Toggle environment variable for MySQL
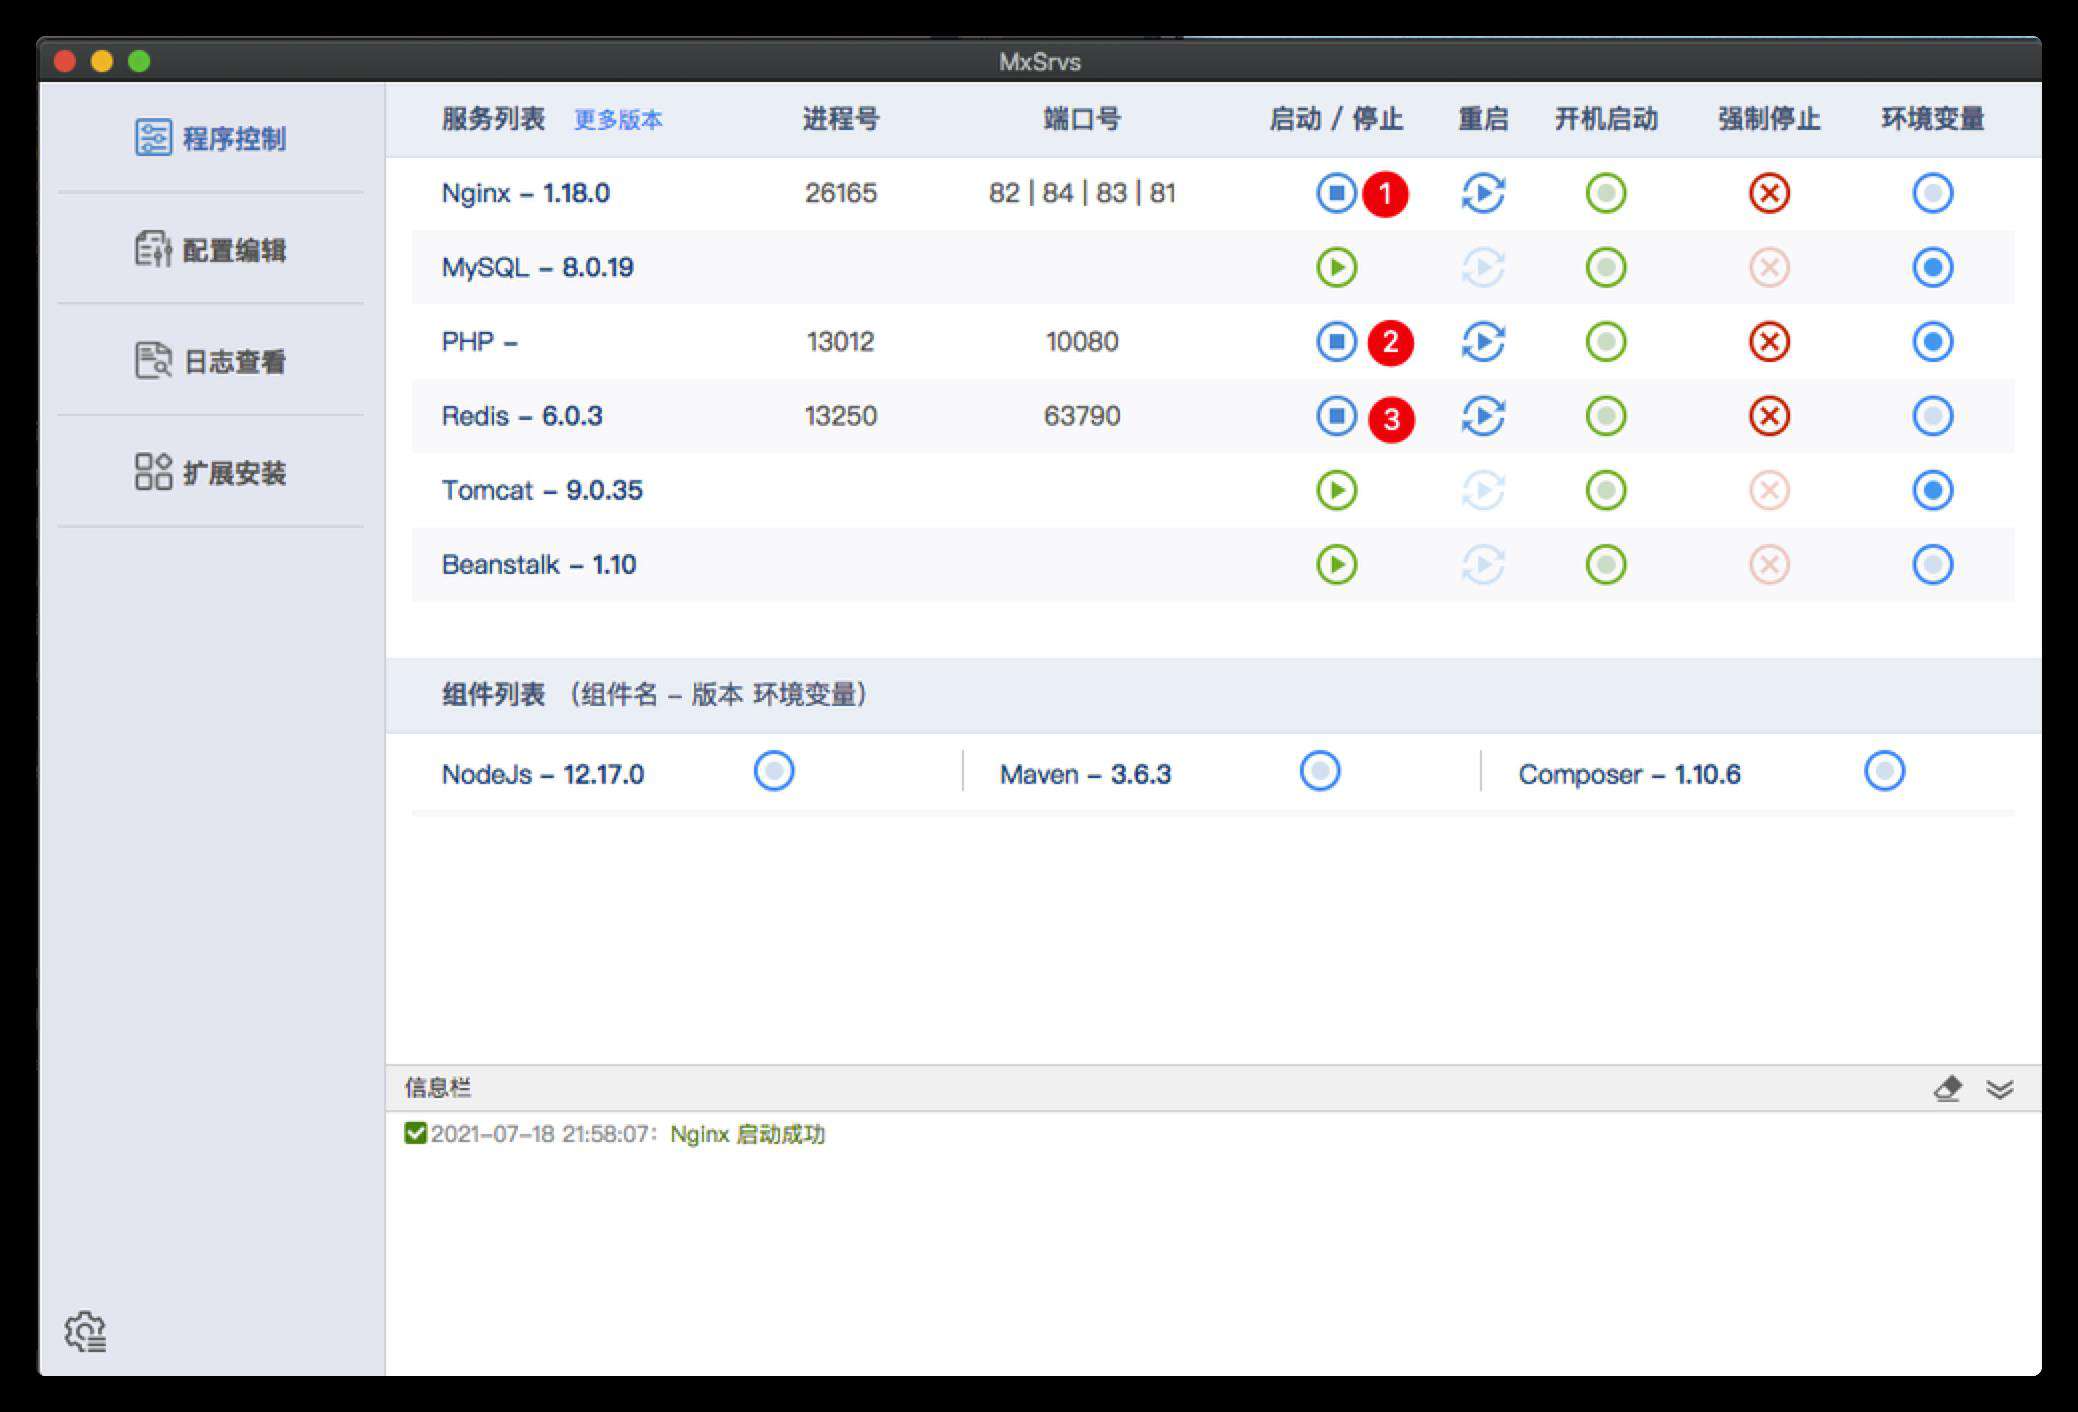Viewport: 2078px width, 1412px height. point(1932,267)
